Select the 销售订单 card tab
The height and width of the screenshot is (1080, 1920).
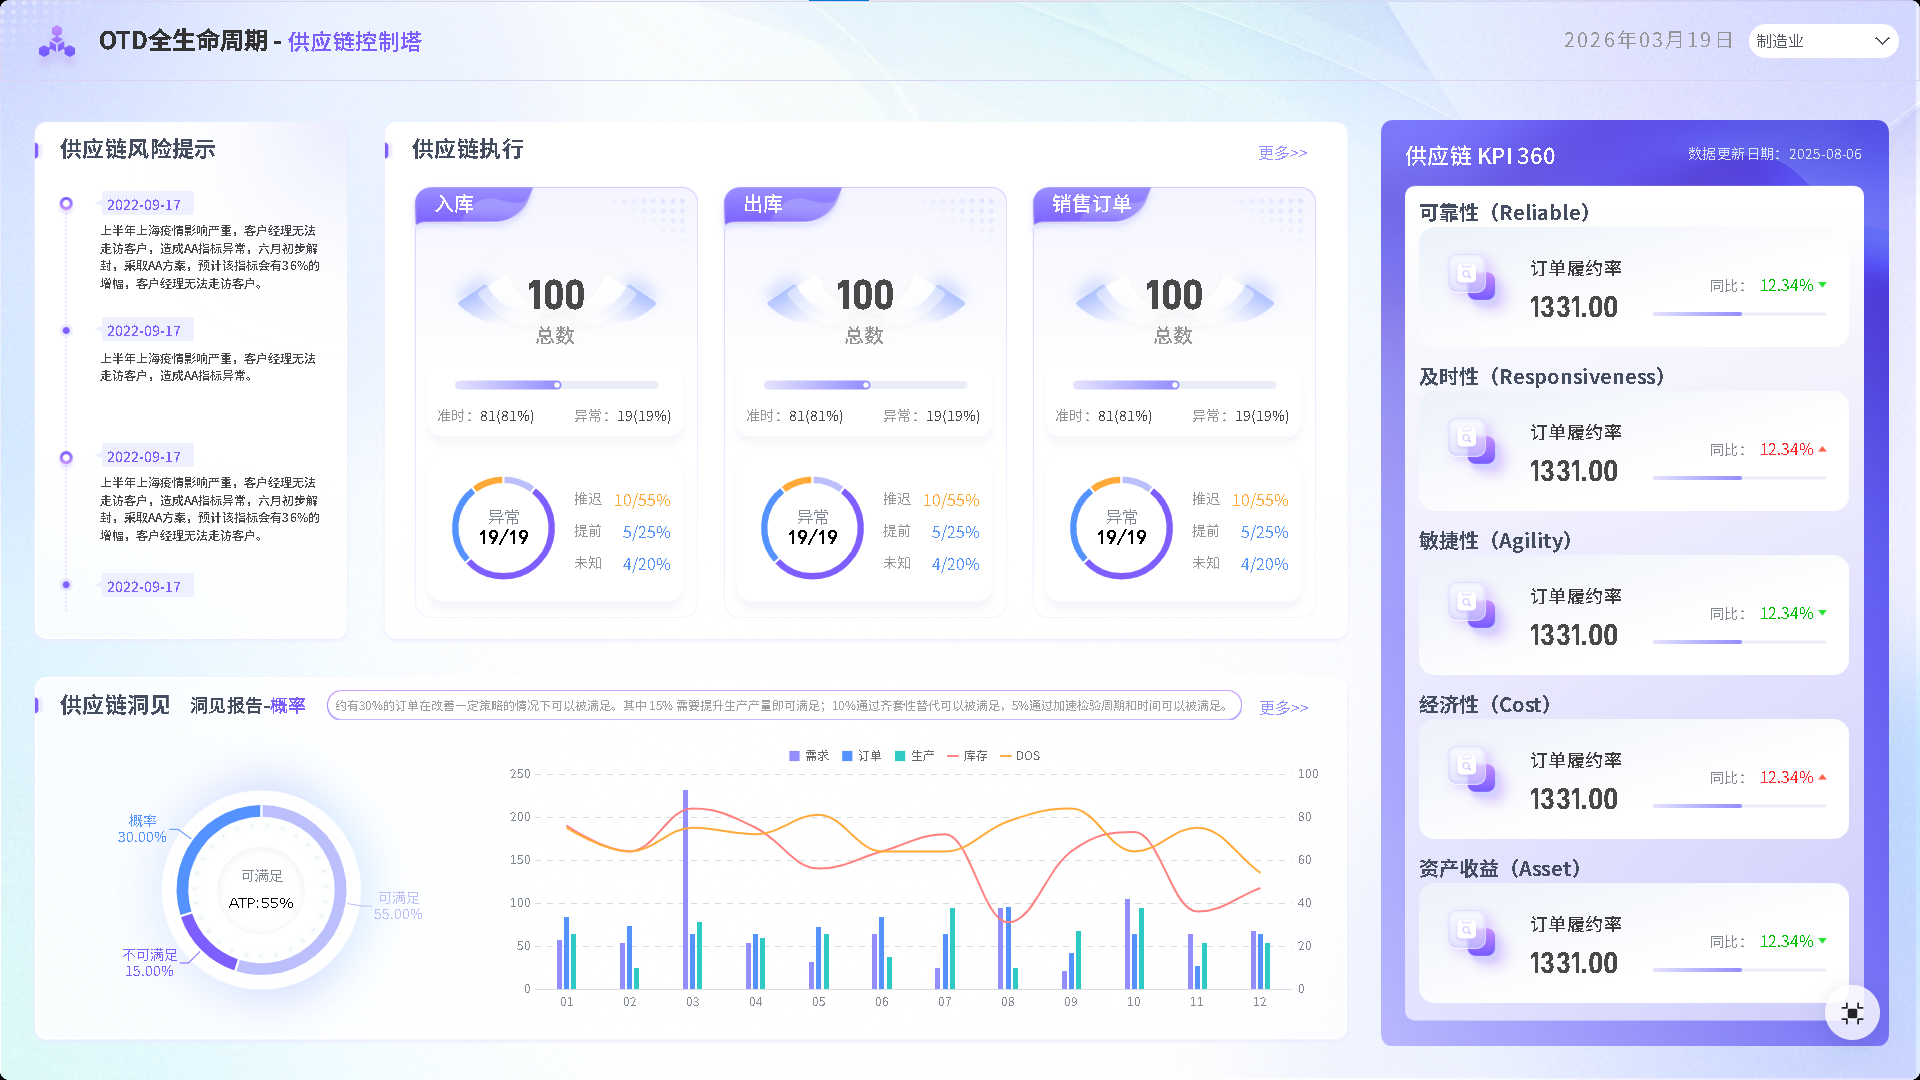coord(1090,204)
